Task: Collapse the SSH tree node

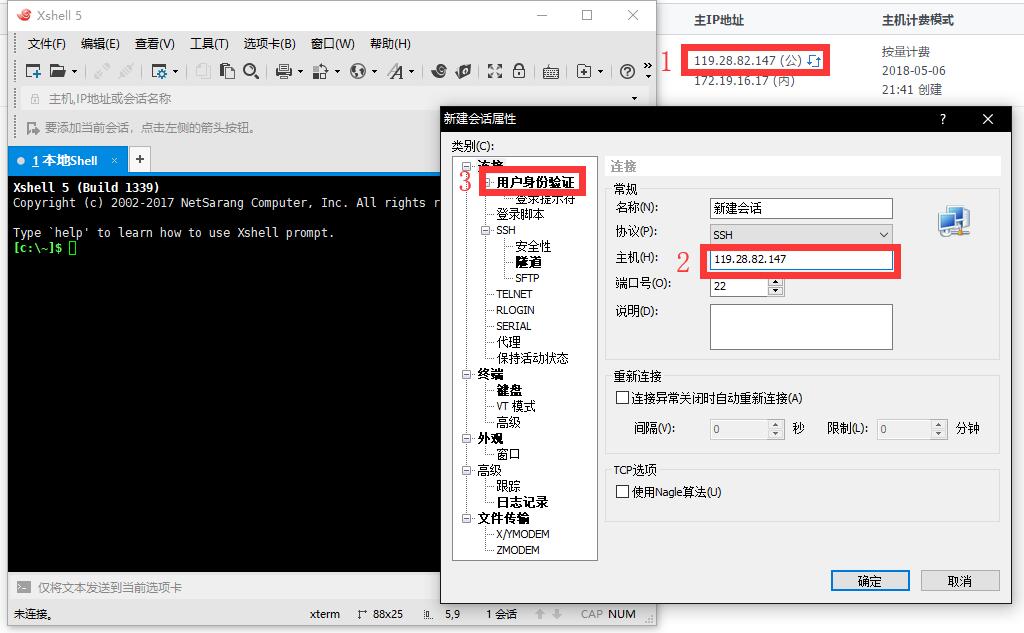Action: [x=485, y=230]
